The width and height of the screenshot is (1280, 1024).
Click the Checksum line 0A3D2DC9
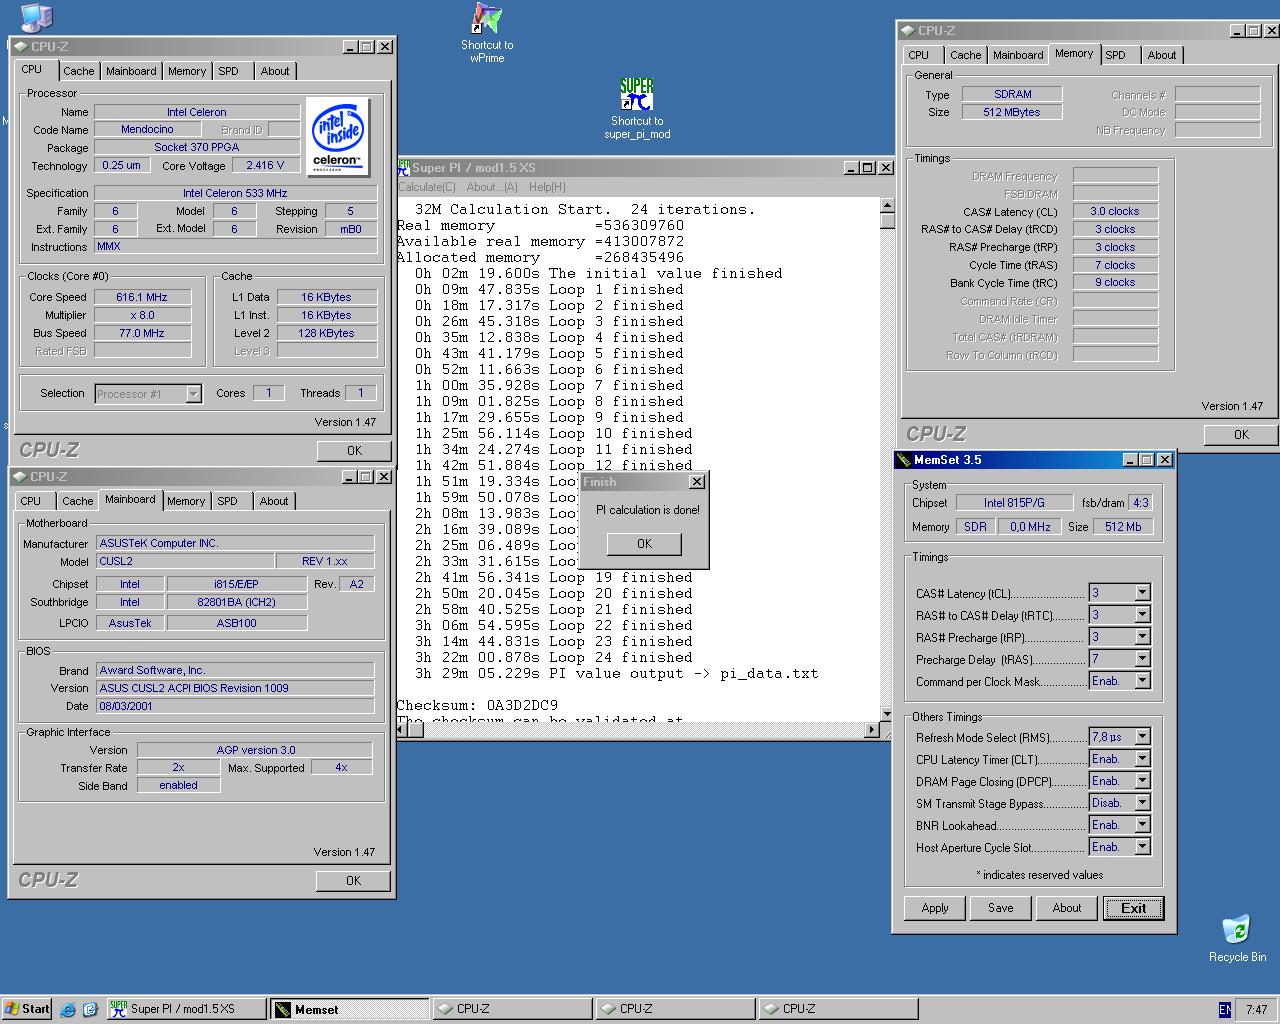coord(477,705)
